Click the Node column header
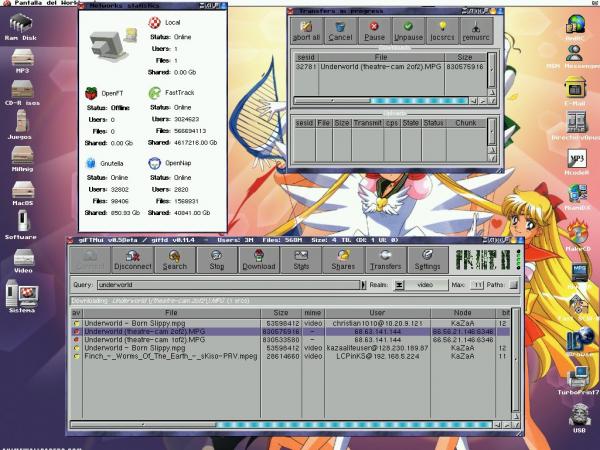600x450 pixels. (463, 313)
